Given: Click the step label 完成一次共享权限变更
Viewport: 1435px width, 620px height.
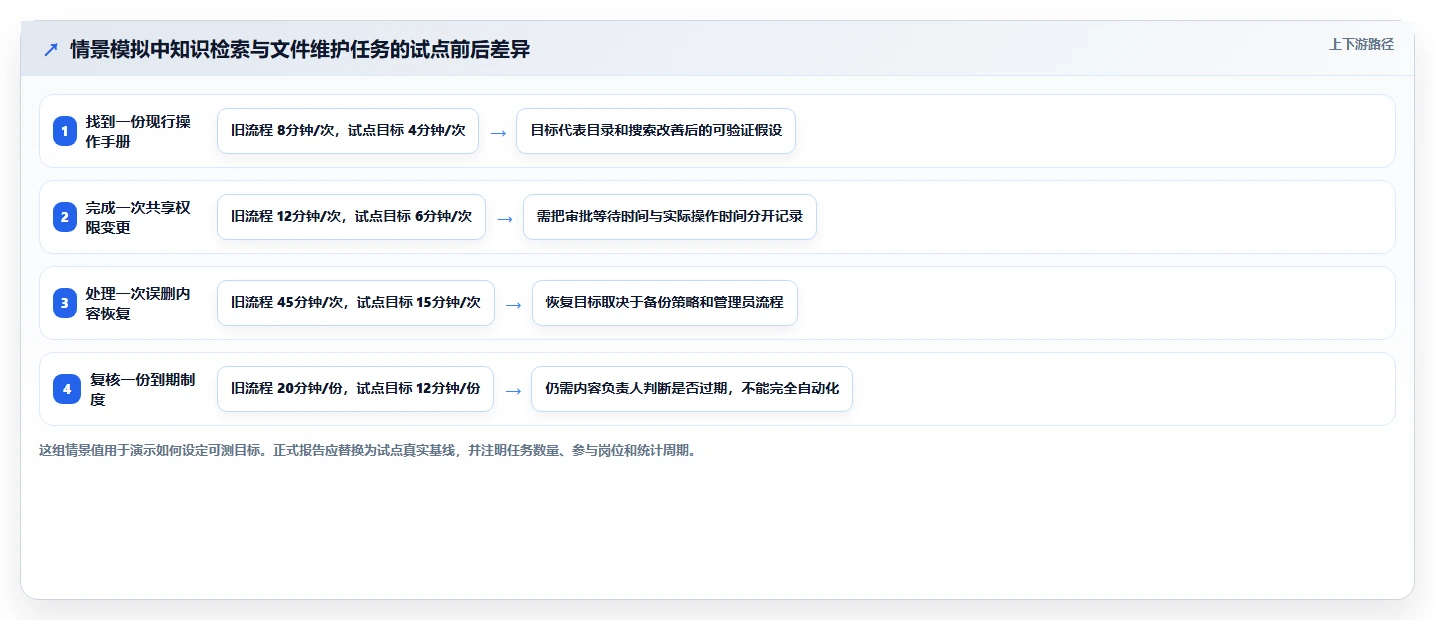Looking at the screenshot, I should 138,217.
